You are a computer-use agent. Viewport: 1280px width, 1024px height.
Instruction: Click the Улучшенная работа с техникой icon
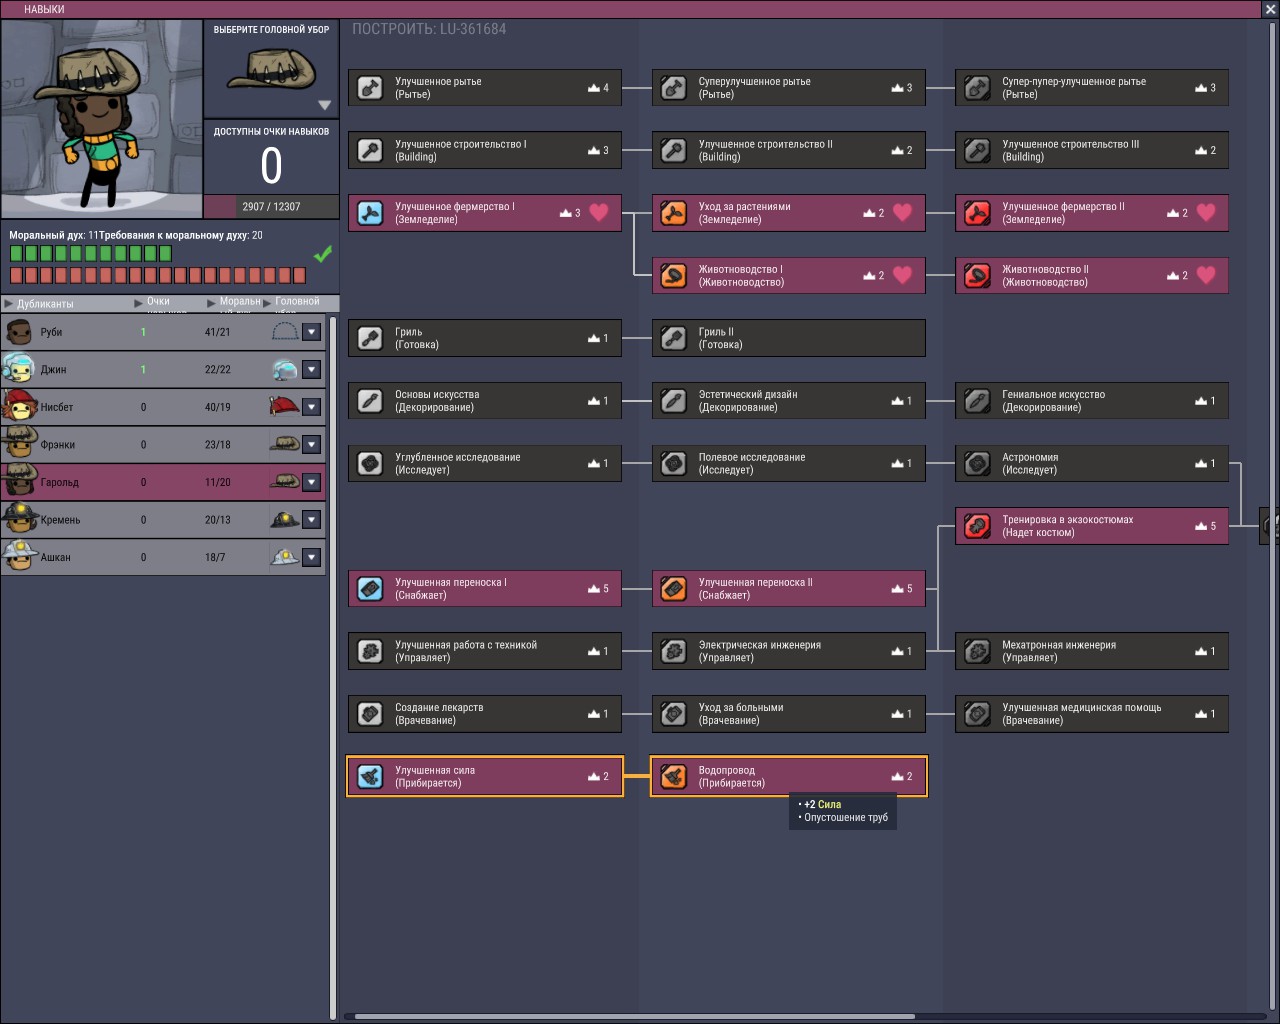[370, 651]
